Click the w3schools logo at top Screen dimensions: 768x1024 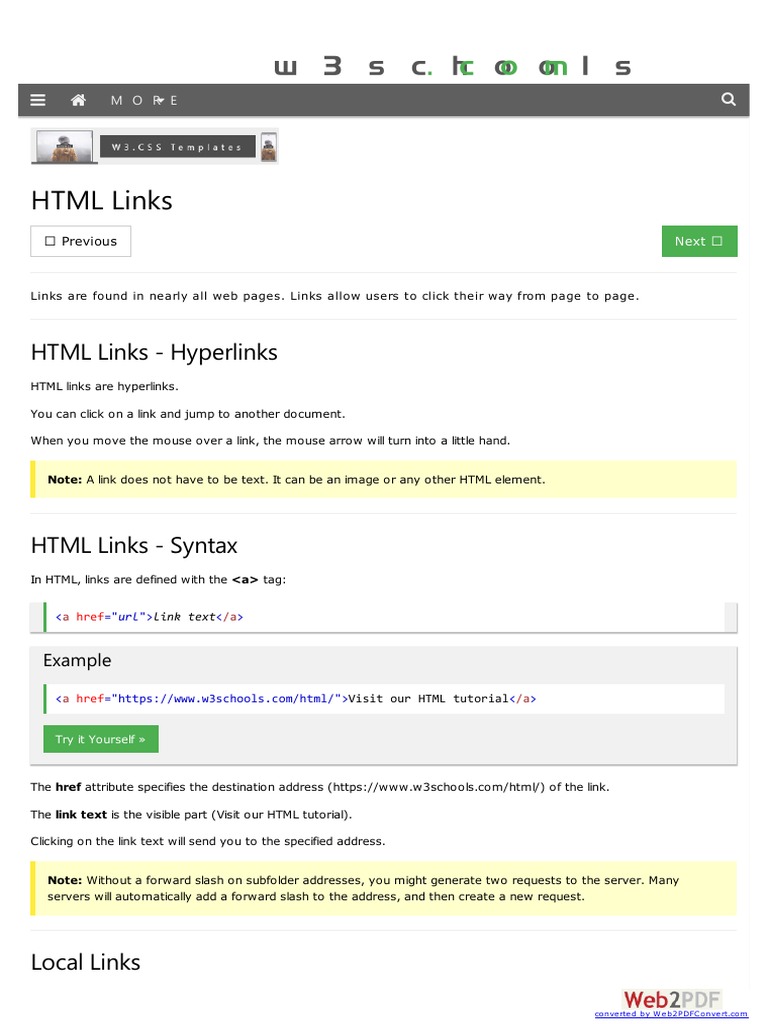click(x=452, y=67)
